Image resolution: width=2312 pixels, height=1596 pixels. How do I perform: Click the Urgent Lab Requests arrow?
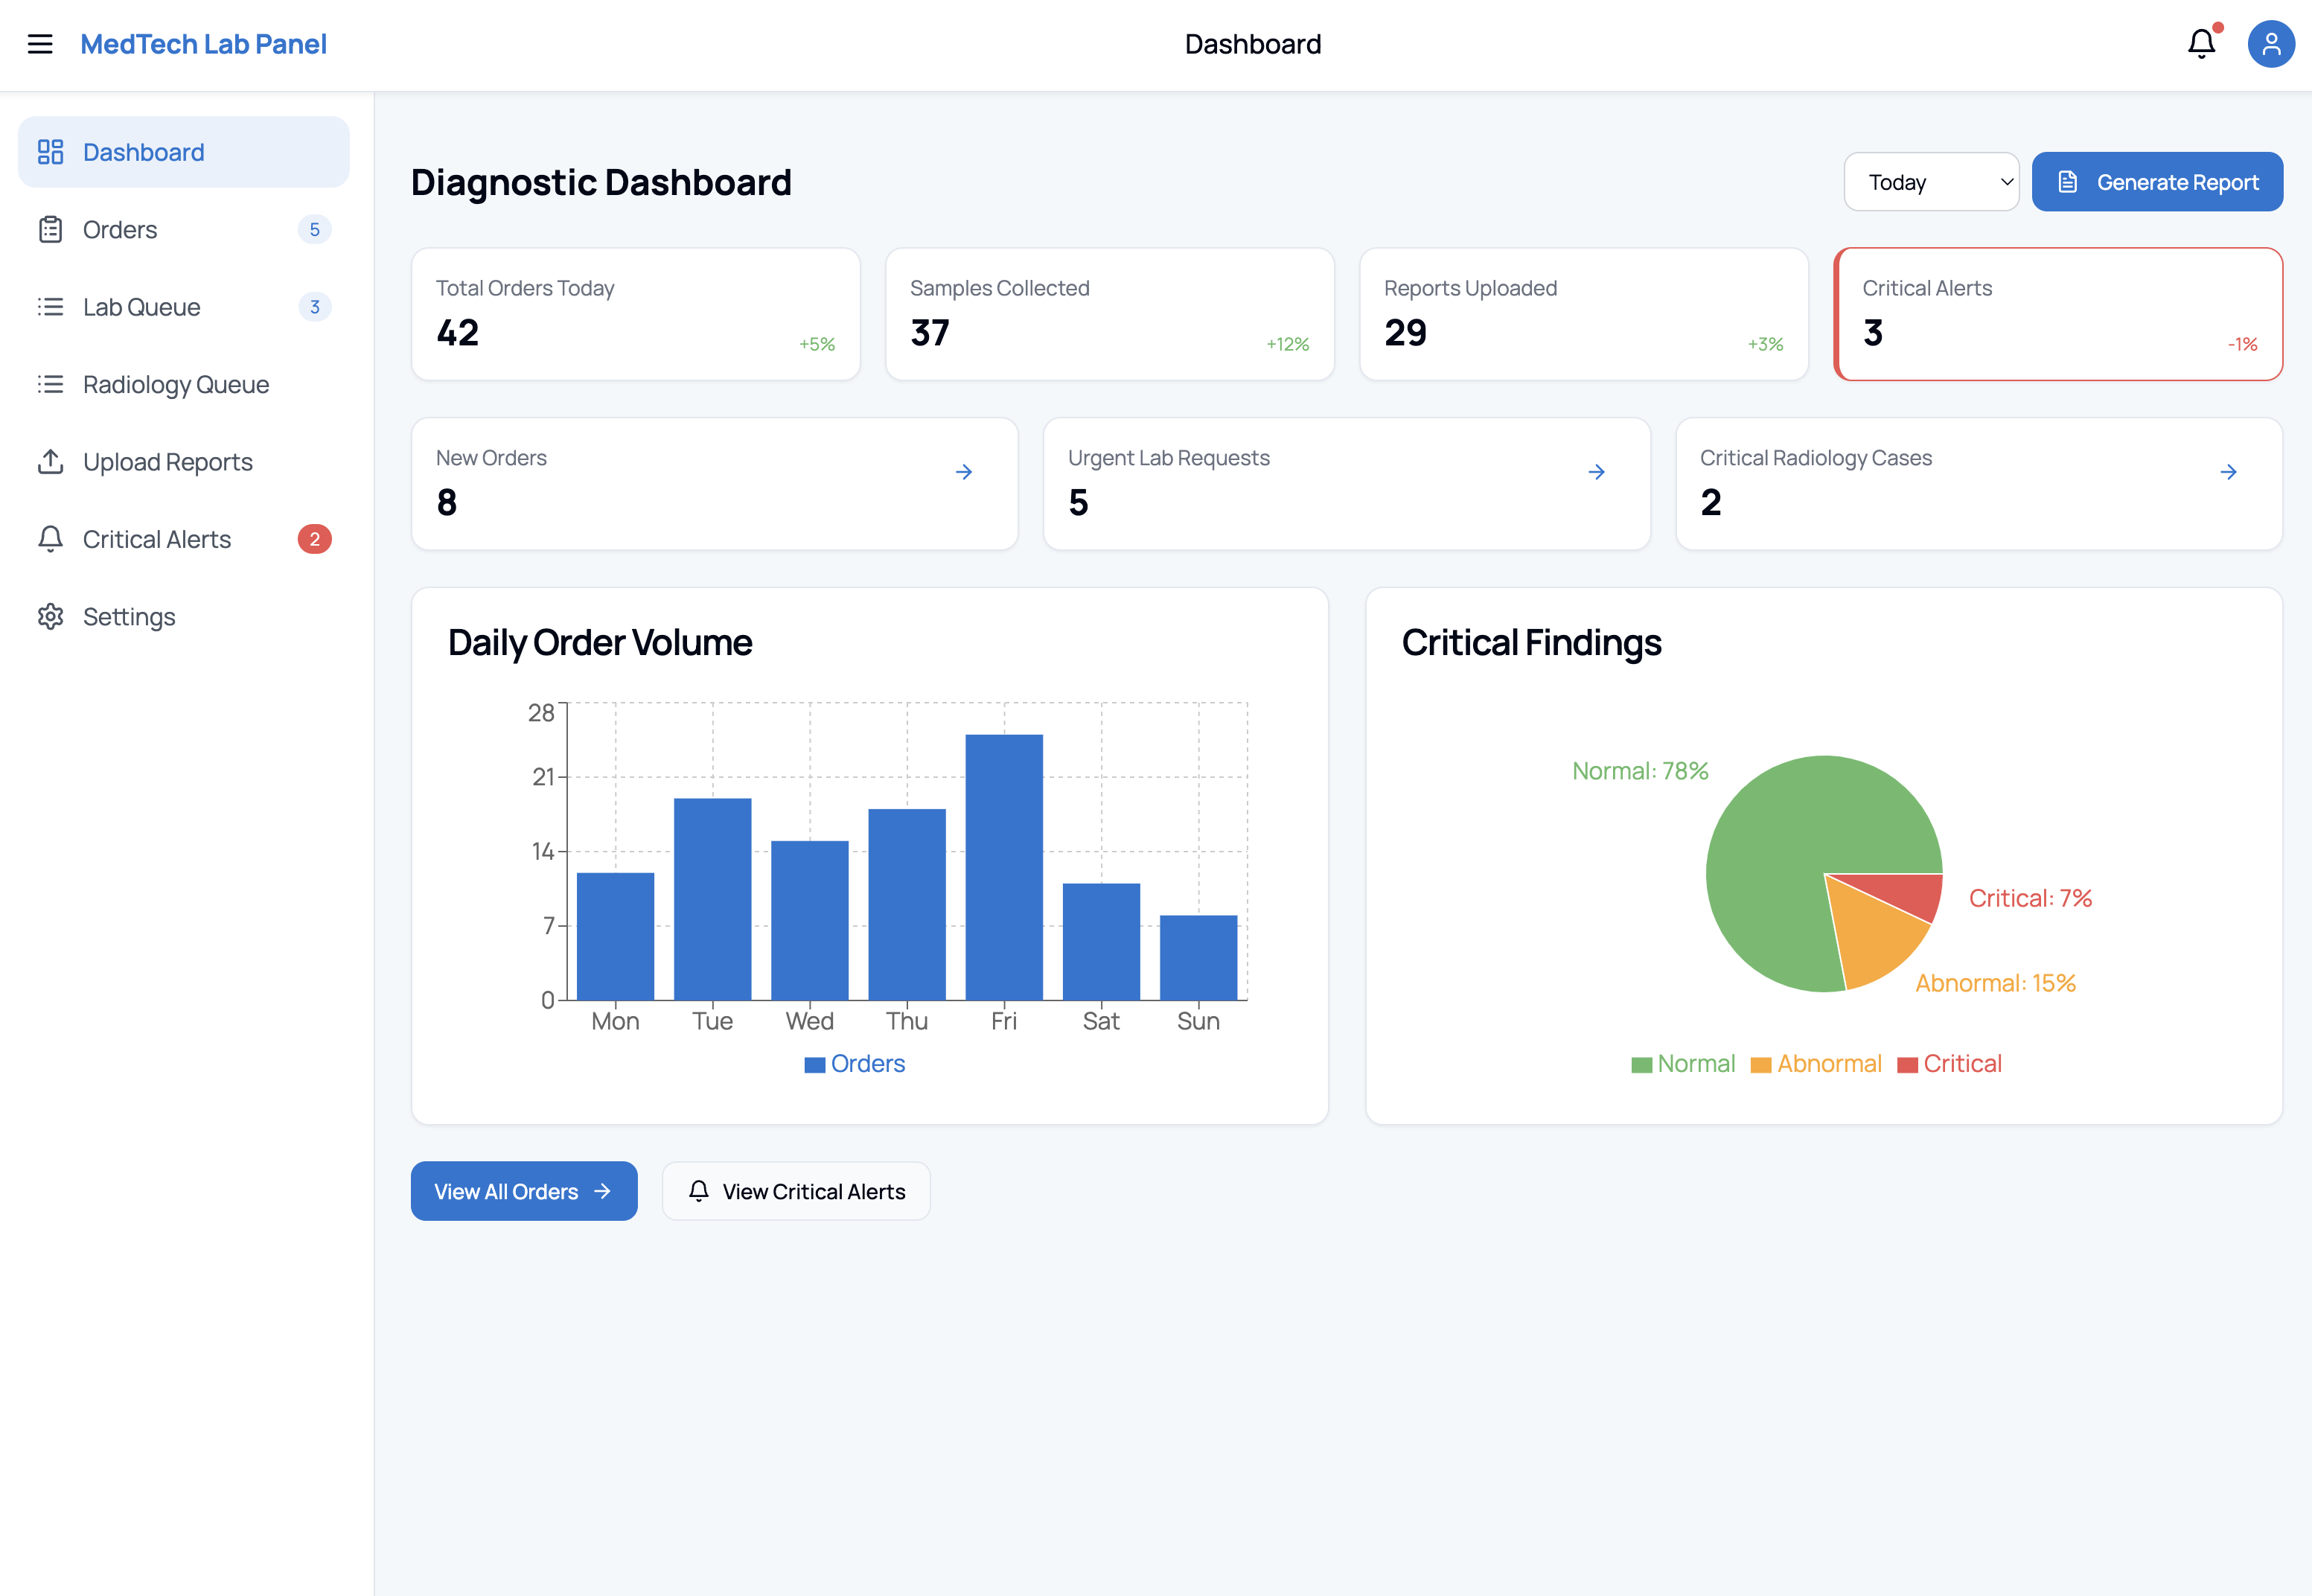(x=1596, y=472)
